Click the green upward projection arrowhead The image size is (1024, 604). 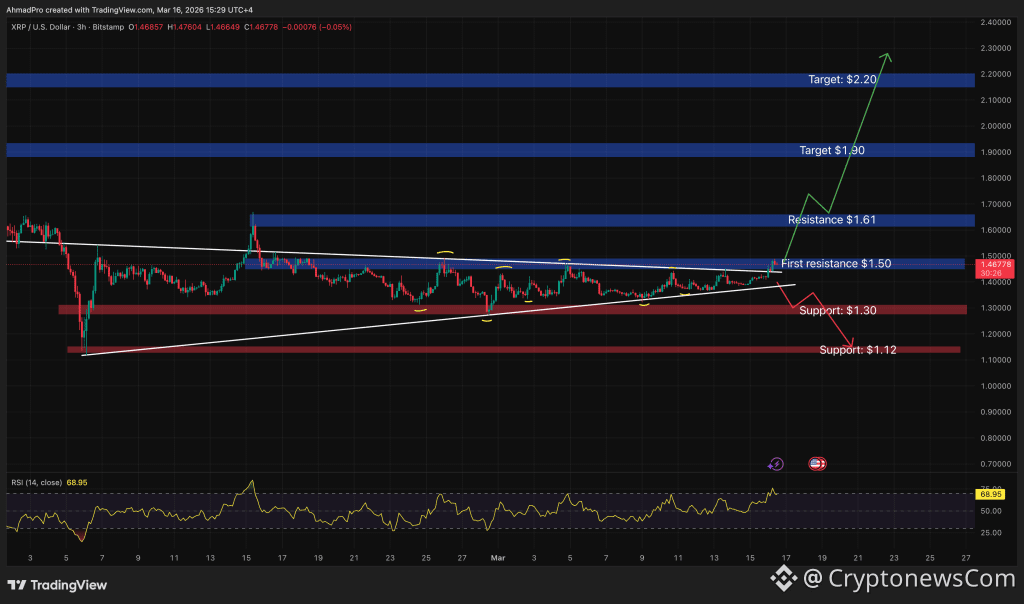tap(887, 56)
